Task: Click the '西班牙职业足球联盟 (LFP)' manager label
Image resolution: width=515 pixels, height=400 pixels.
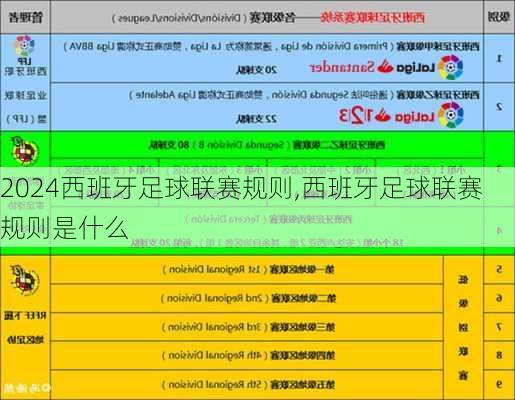Action: pyautogui.click(x=25, y=95)
